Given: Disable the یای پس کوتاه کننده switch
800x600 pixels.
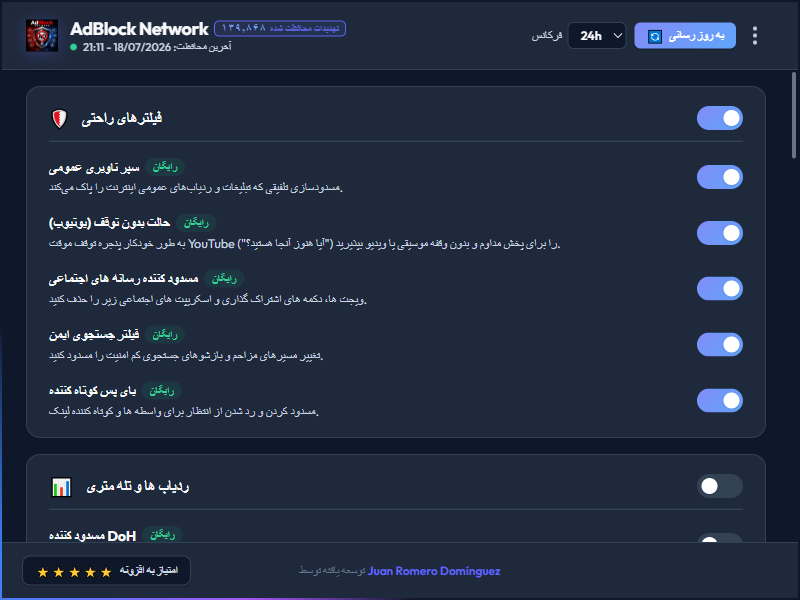Looking at the screenshot, I should [x=719, y=401].
